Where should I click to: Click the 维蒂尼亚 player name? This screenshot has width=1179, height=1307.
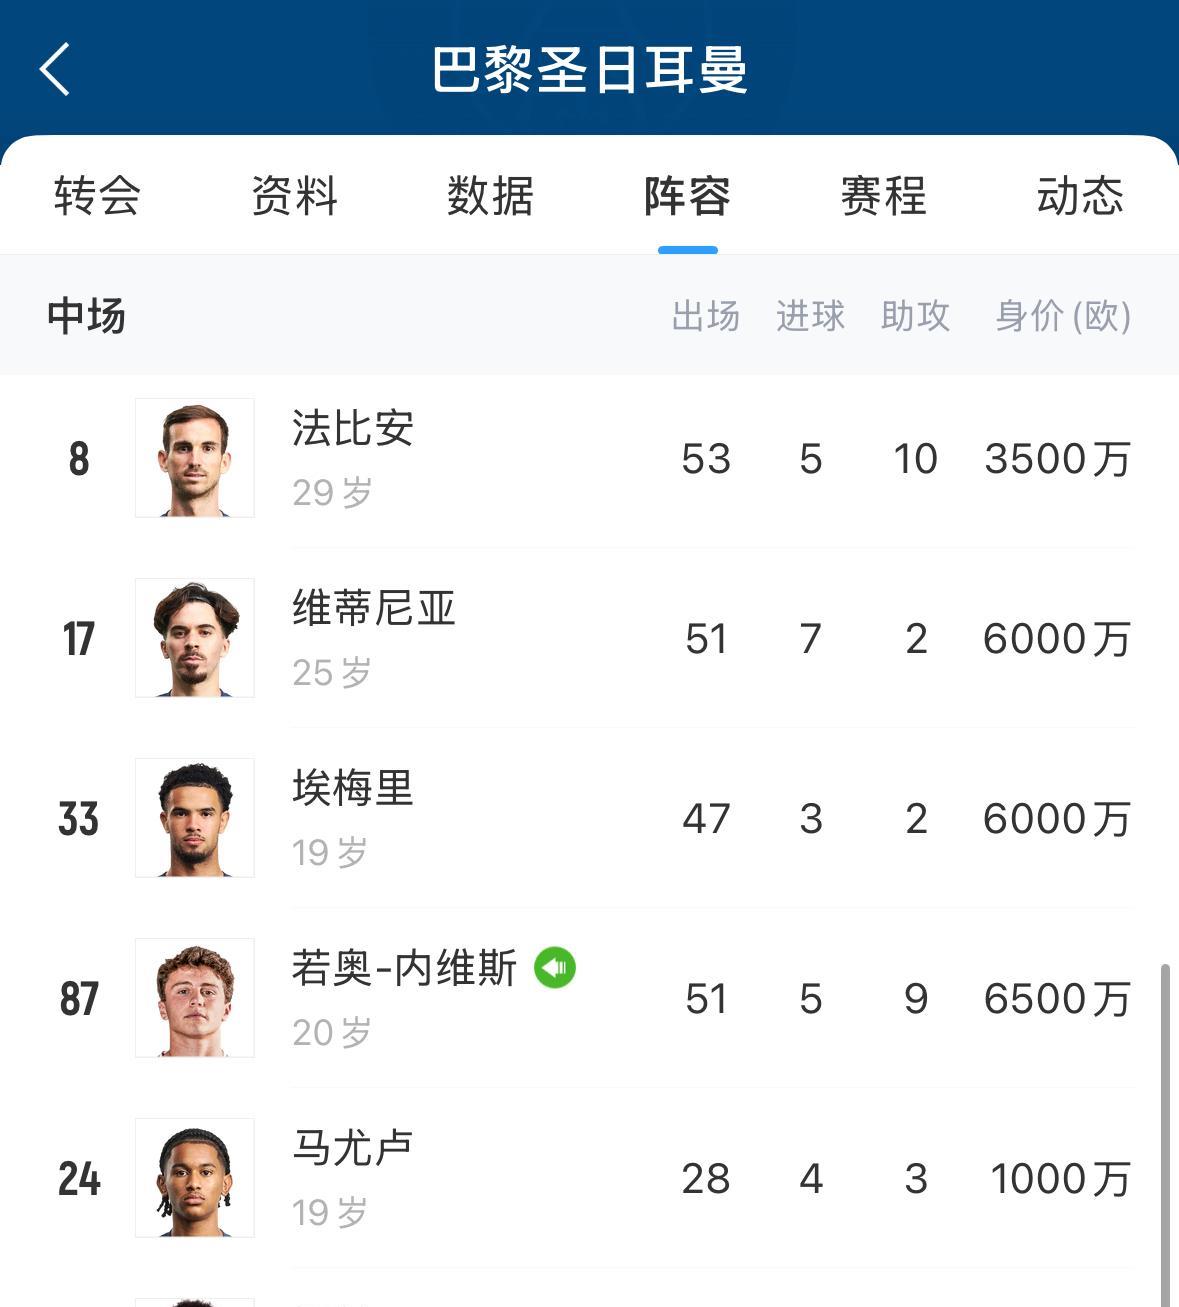[x=374, y=608]
